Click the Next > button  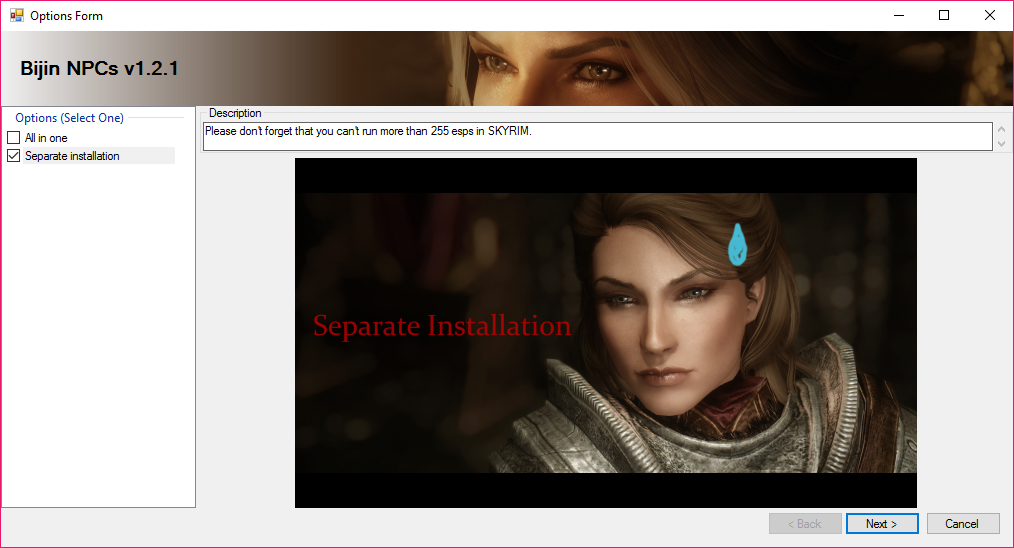coord(881,523)
